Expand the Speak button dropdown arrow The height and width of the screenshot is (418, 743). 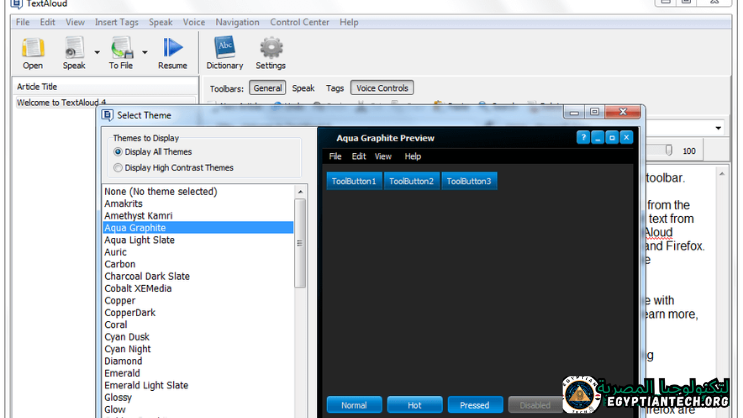tap(97, 51)
